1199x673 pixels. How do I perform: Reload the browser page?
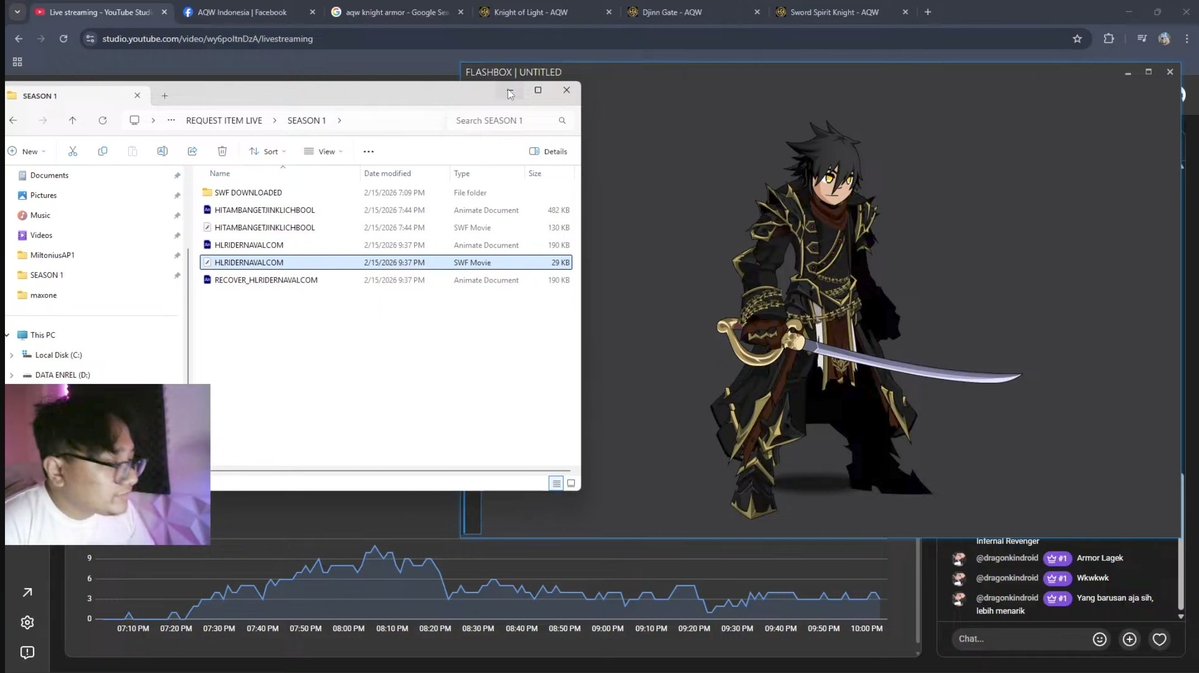(x=63, y=39)
